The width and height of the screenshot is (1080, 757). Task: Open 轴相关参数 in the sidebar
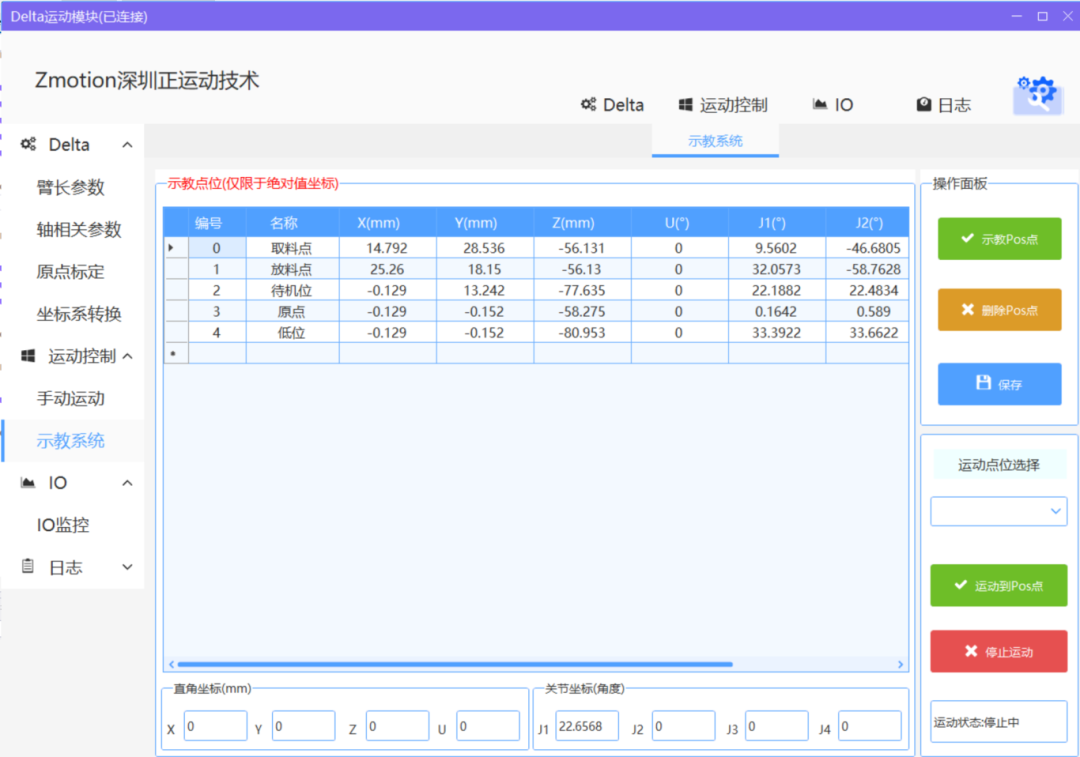click(x=79, y=229)
